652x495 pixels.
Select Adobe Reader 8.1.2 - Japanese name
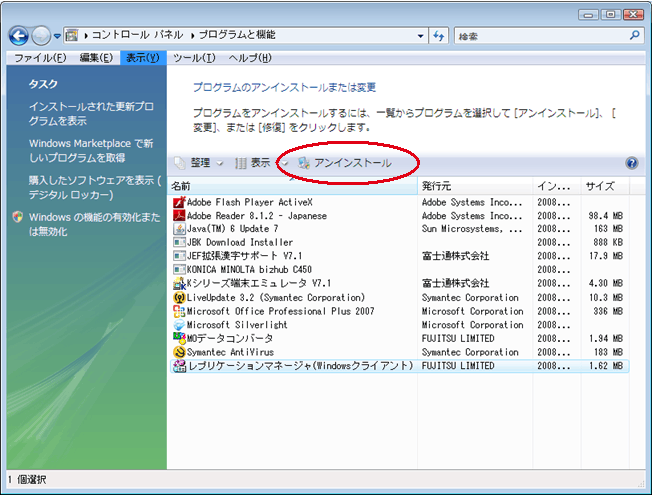tap(257, 215)
